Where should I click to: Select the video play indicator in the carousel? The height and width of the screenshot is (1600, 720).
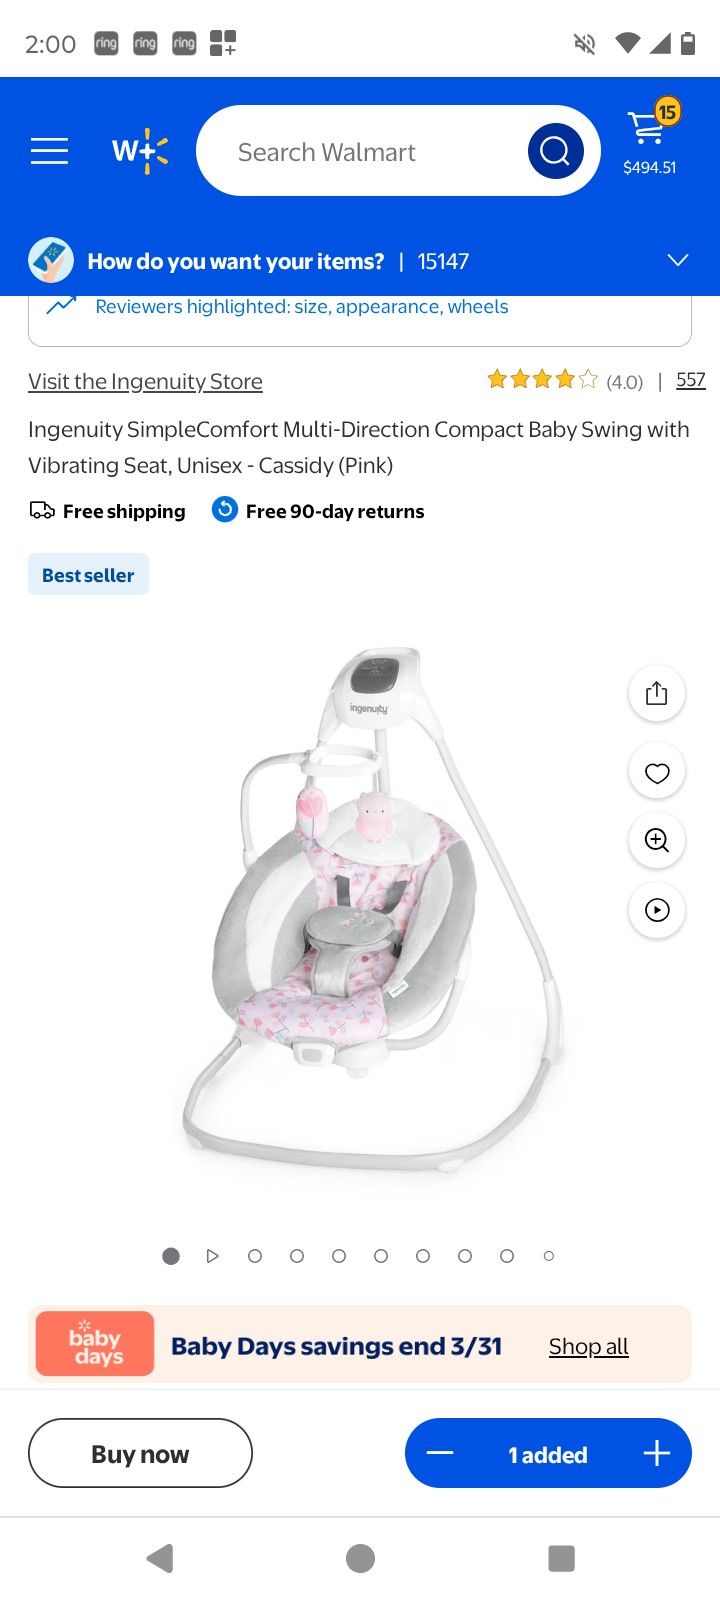[x=212, y=1256]
